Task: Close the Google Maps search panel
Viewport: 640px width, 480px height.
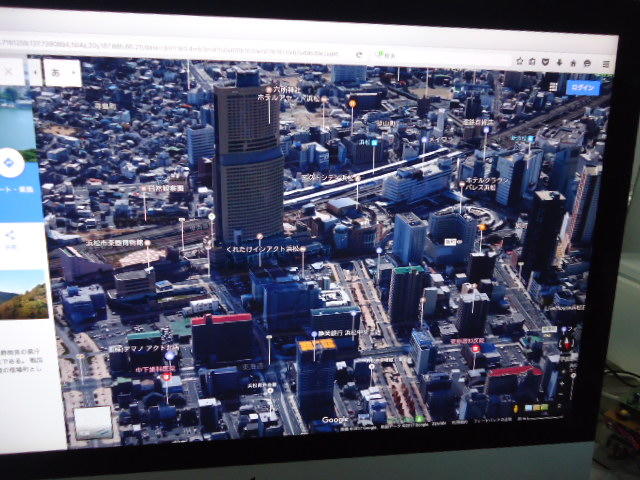Action: pos(9,71)
